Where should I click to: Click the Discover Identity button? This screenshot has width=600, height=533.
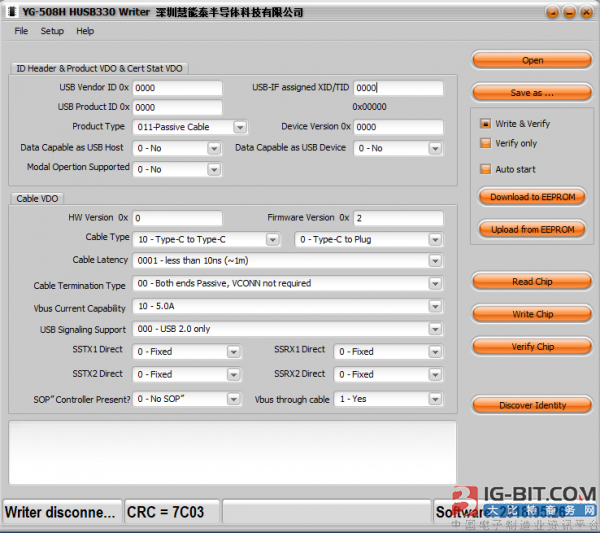click(532, 405)
